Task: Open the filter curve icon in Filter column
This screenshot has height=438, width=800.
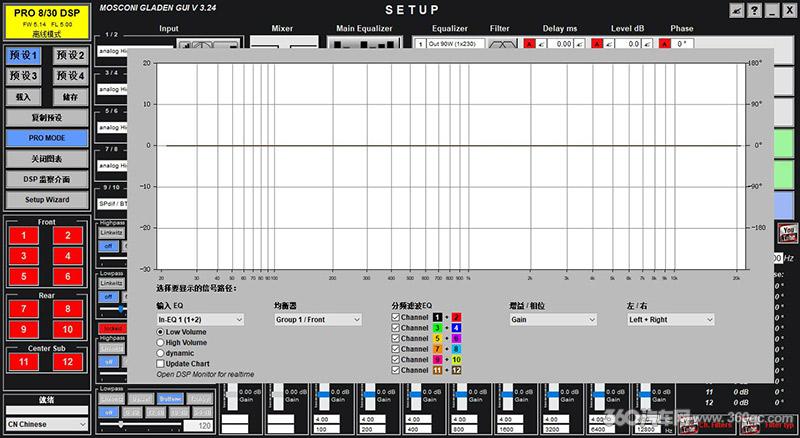Action: 503,44
